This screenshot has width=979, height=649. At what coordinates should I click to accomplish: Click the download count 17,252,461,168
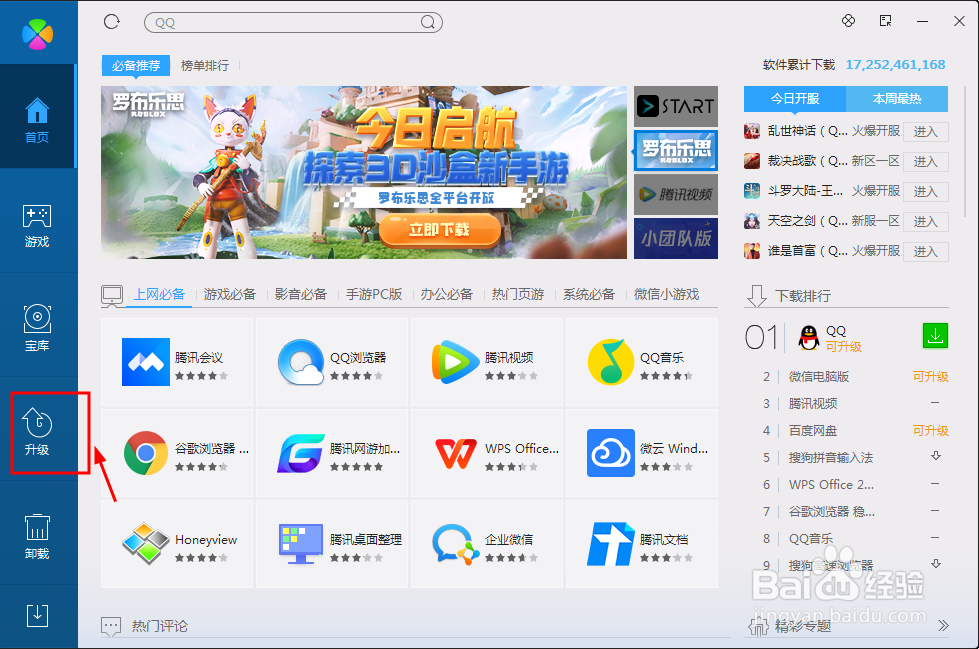(x=895, y=64)
